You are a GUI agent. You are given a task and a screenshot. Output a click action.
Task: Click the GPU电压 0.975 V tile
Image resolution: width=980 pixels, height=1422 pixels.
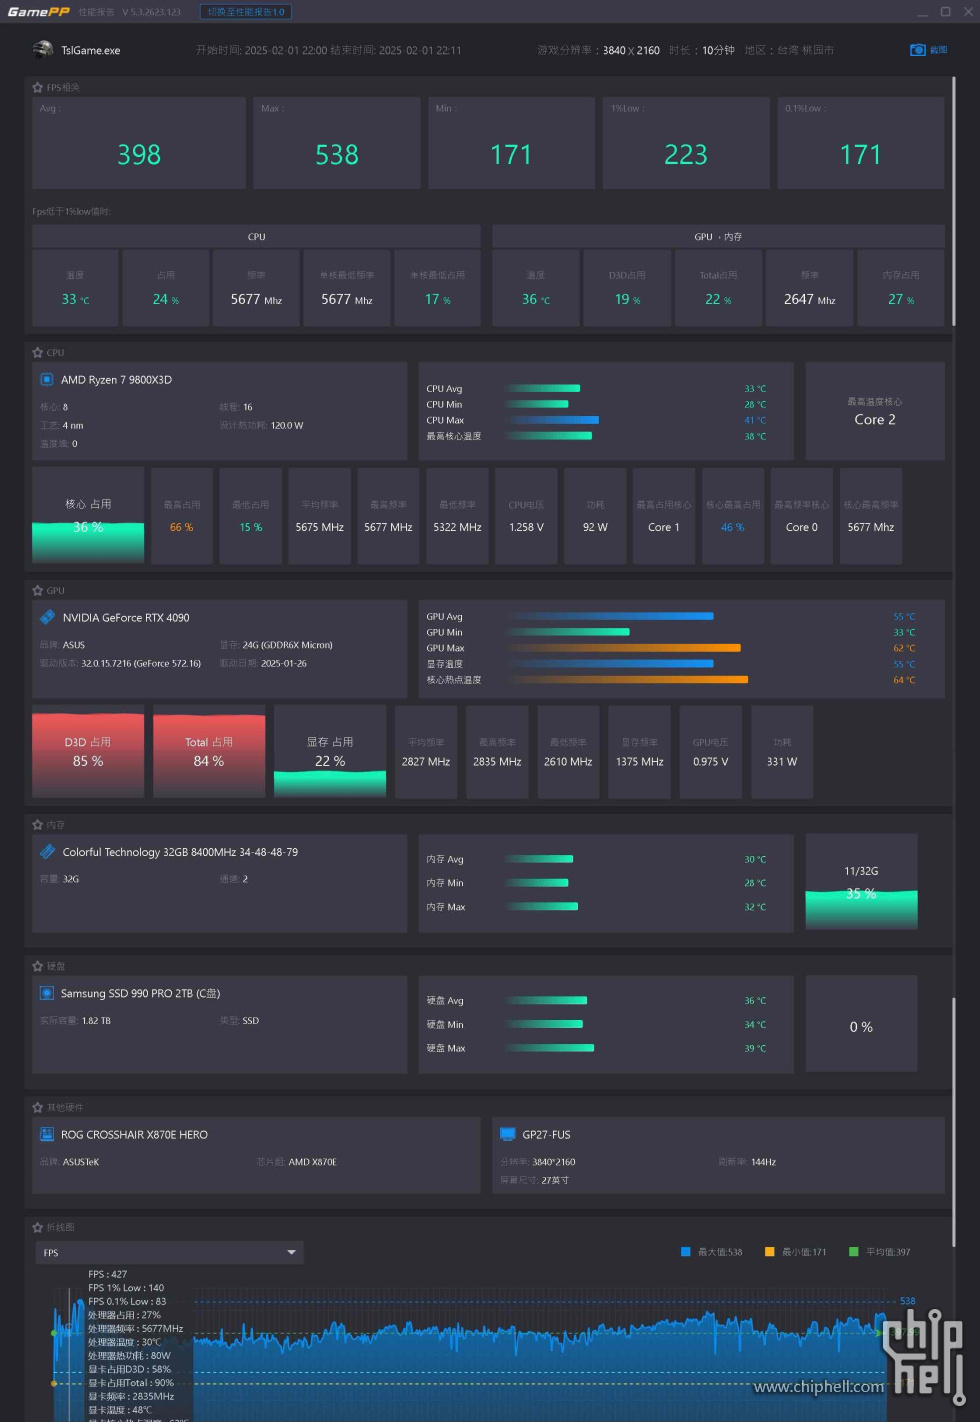(x=711, y=752)
